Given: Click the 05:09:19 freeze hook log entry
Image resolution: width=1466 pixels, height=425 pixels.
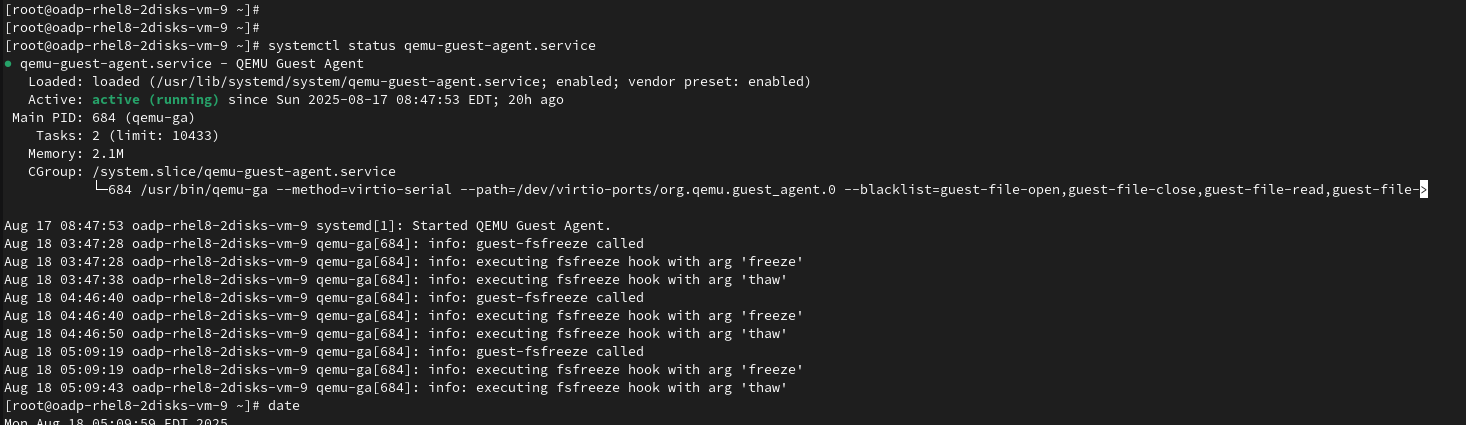Looking at the screenshot, I should (403, 370).
